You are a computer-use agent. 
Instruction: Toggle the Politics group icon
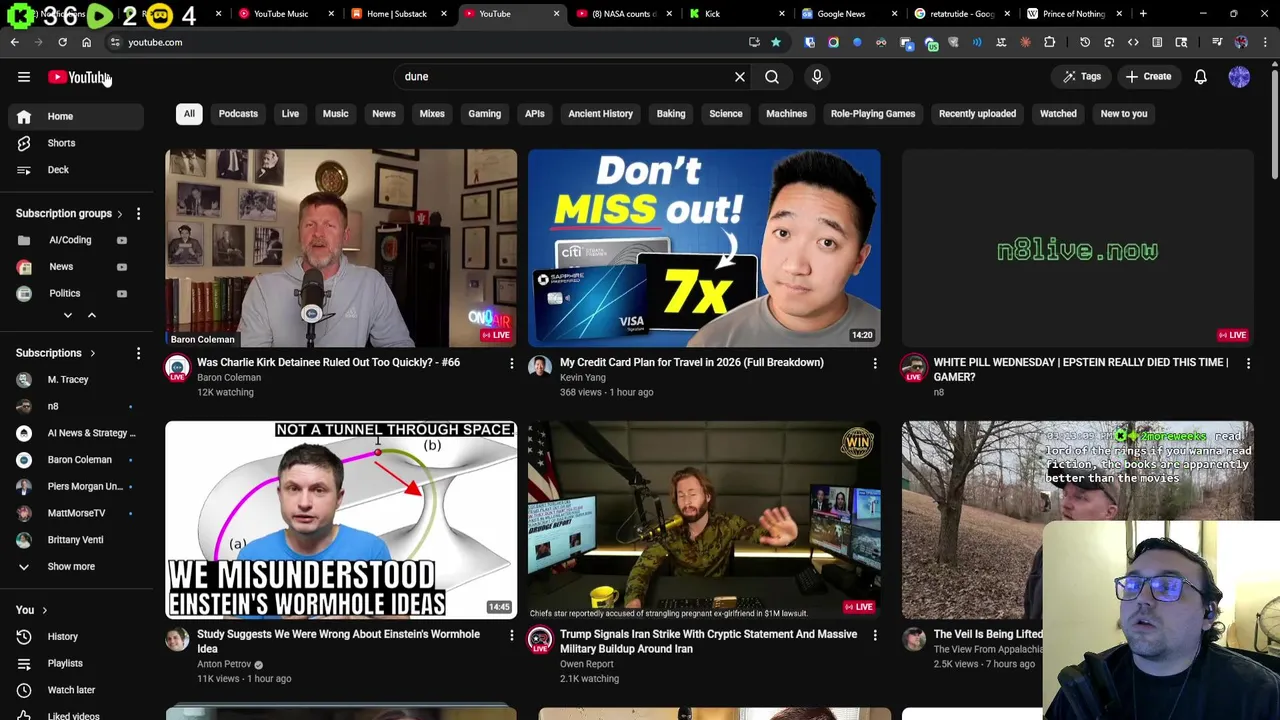click(x=122, y=293)
